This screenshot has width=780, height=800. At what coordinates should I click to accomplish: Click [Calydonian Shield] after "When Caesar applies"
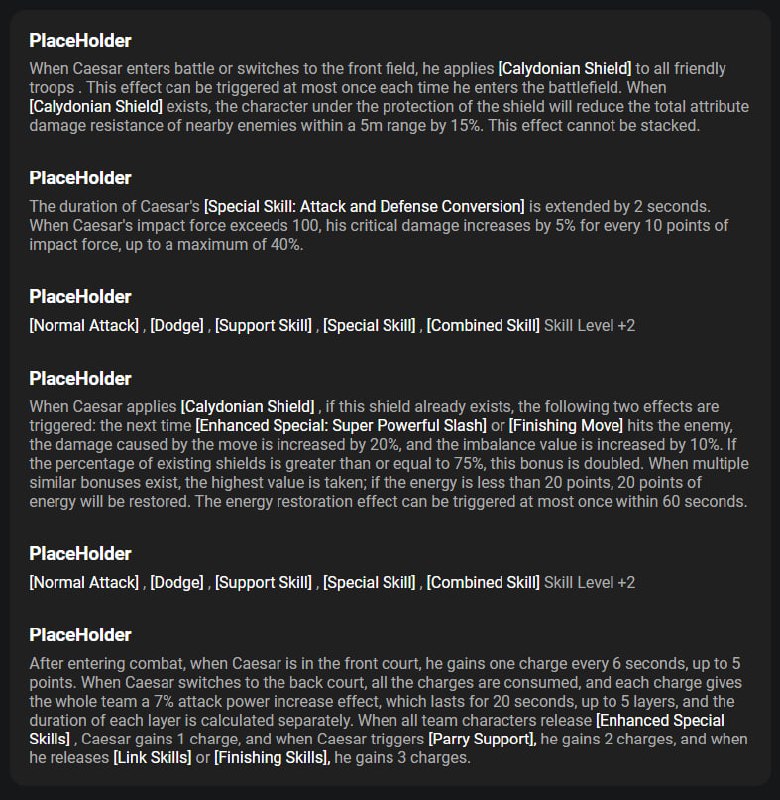coord(248,406)
